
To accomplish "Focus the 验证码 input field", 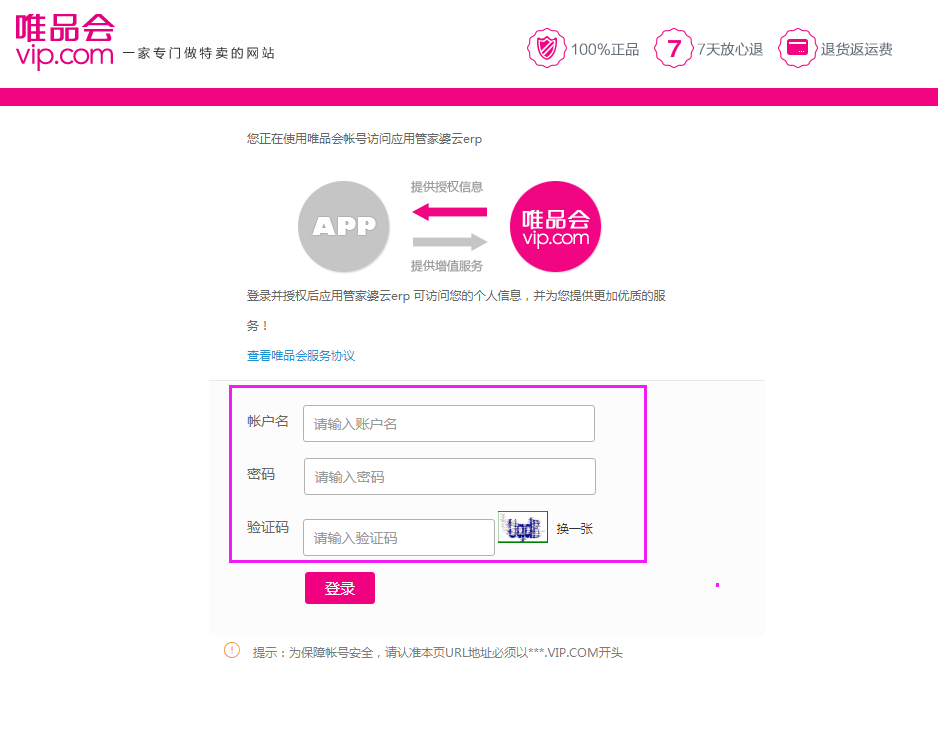I will (399, 537).
